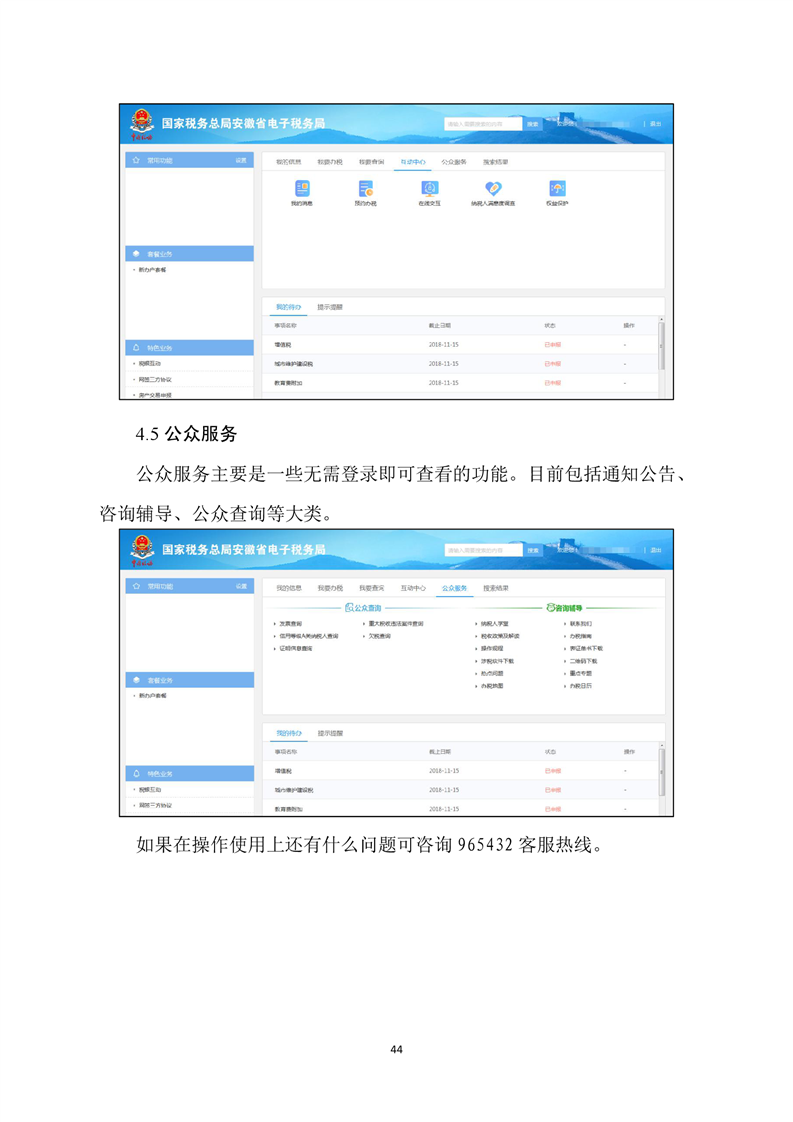Click 设置 in 常用功能 header, 公众服务 screenshot
The height and width of the screenshot is (1122, 793).
241,586
